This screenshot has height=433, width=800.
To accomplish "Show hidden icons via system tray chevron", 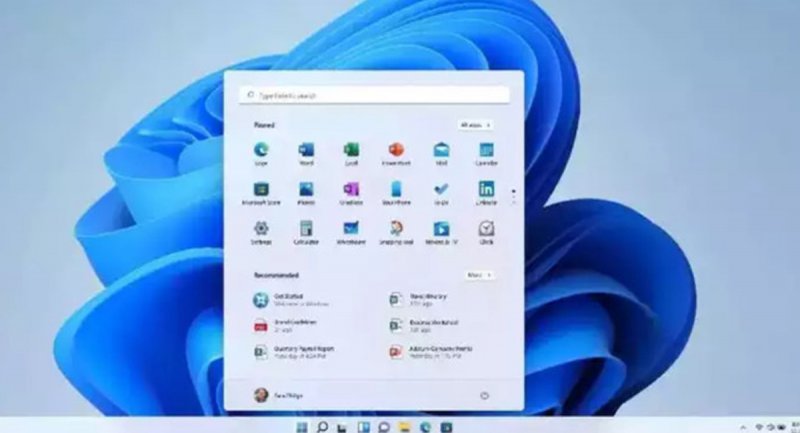I will point(743,427).
